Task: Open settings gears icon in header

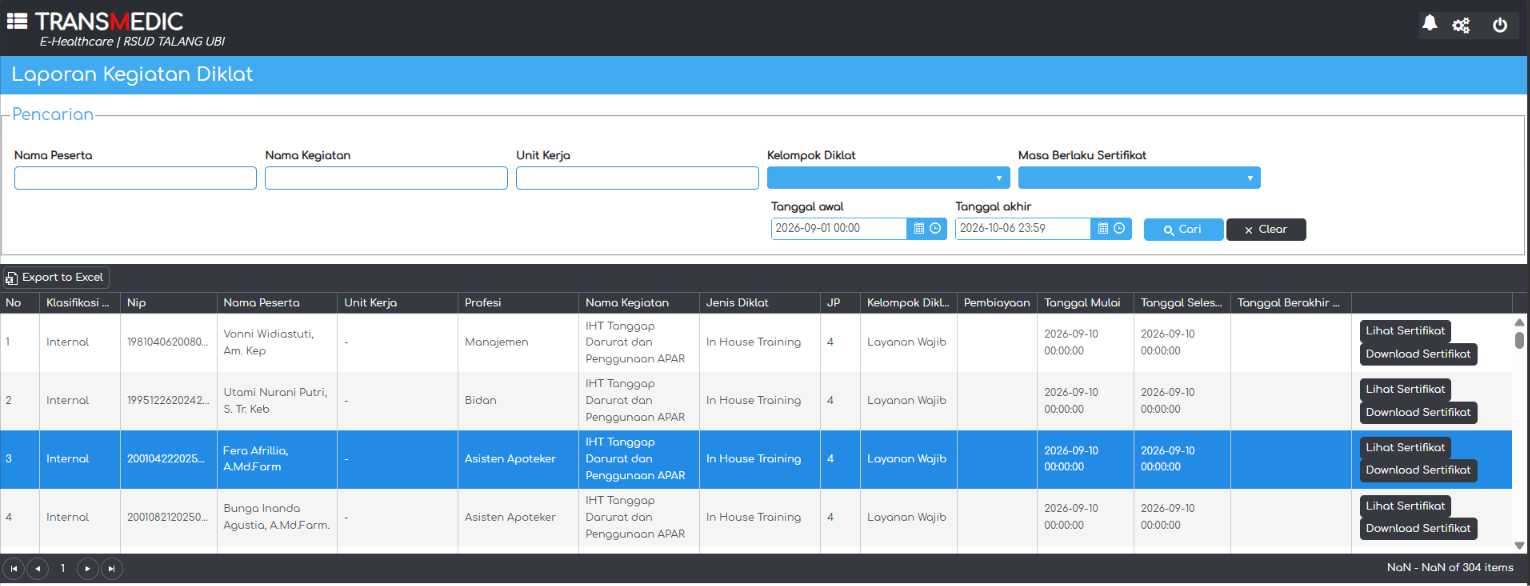Action: coord(1461,25)
